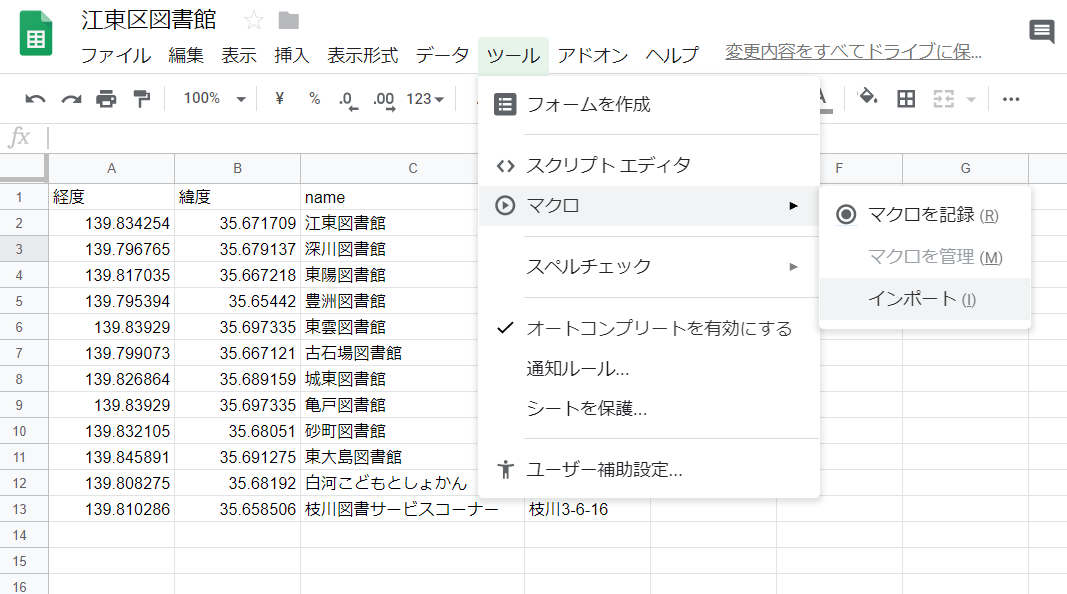The height and width of the screenshot is (594, 1067).
Task: Open the fill color paint bucket
Action: [868, 98]
